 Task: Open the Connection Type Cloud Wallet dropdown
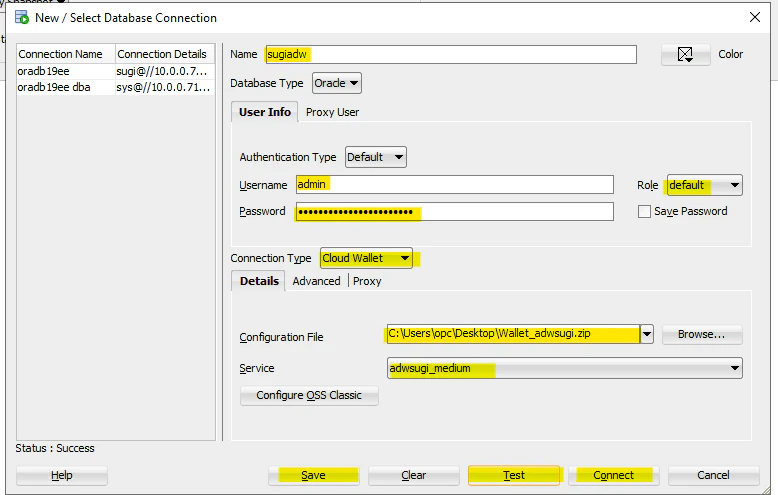366,258
